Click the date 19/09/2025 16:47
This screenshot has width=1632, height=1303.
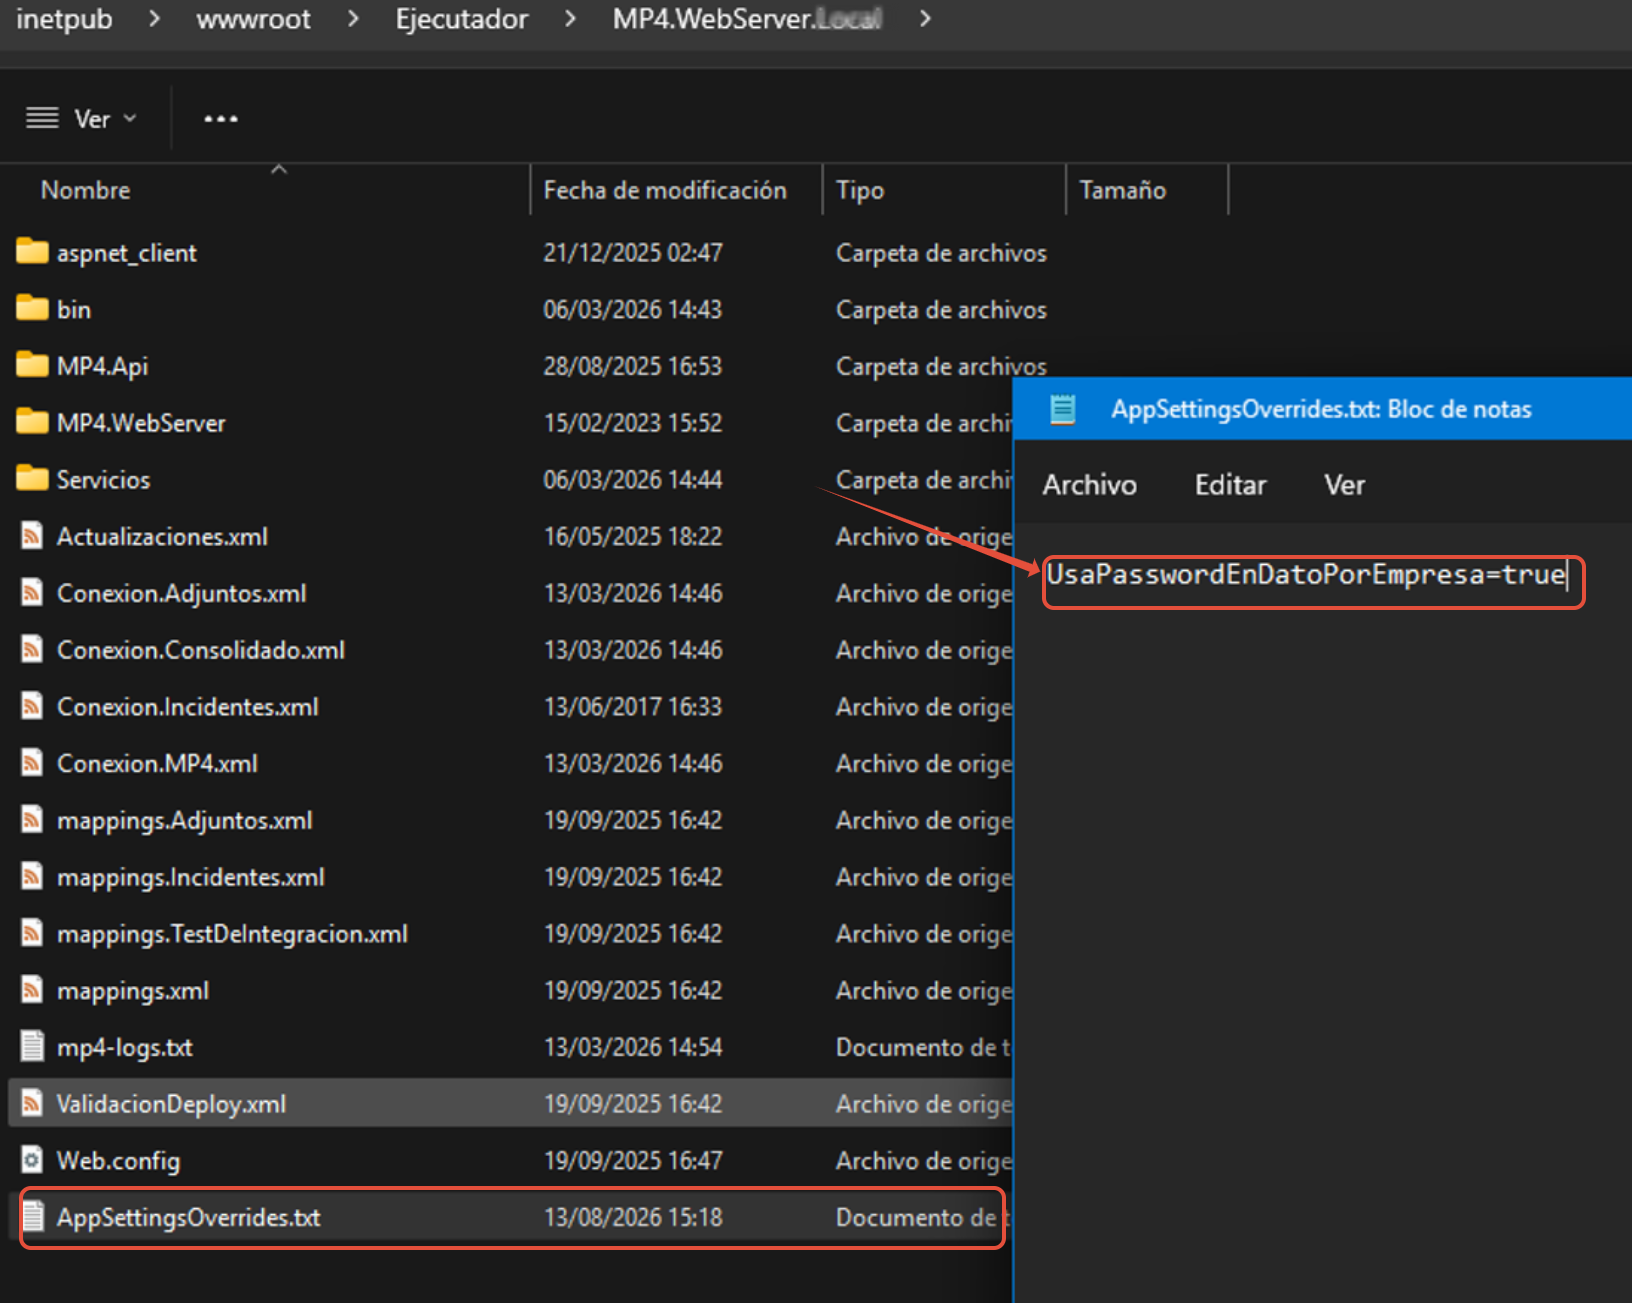[x=633, y=1161]
